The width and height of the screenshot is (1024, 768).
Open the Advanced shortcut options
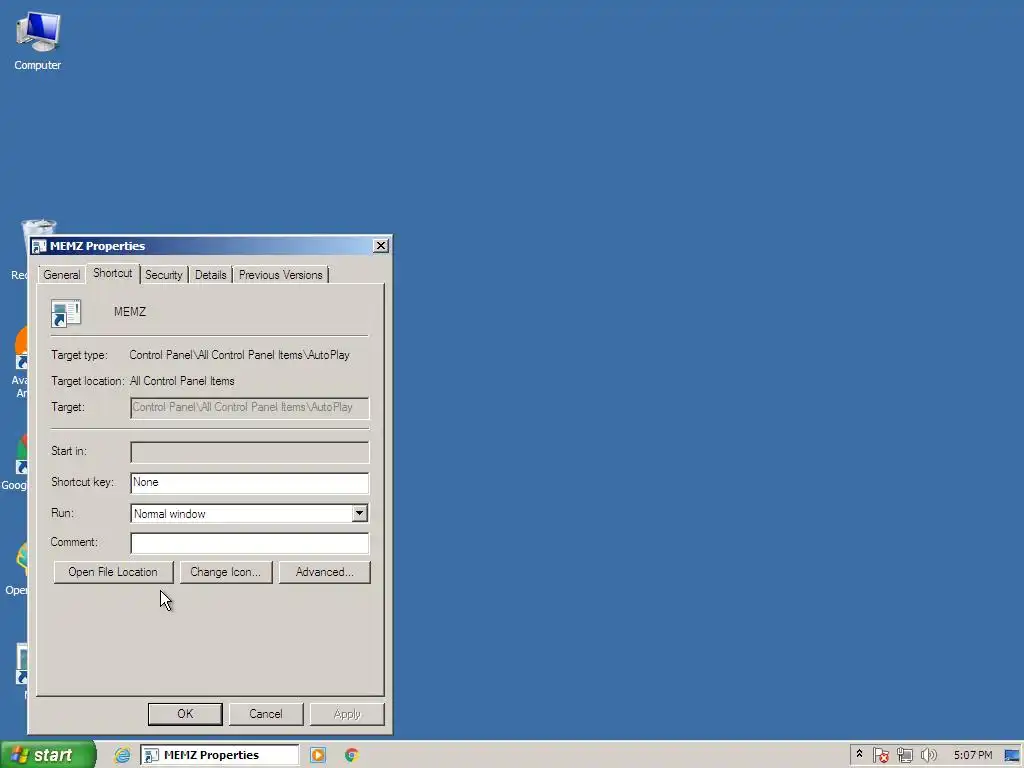click(x=325, y=572)
